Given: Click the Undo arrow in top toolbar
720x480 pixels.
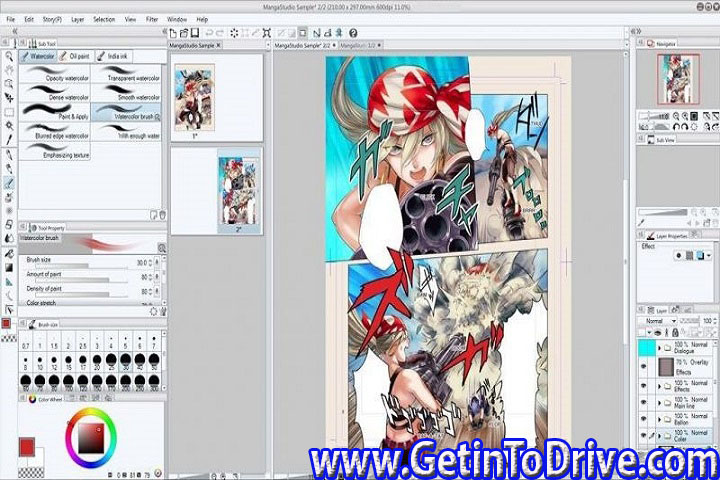Looking at the screenshot, I should coord(209,33).
